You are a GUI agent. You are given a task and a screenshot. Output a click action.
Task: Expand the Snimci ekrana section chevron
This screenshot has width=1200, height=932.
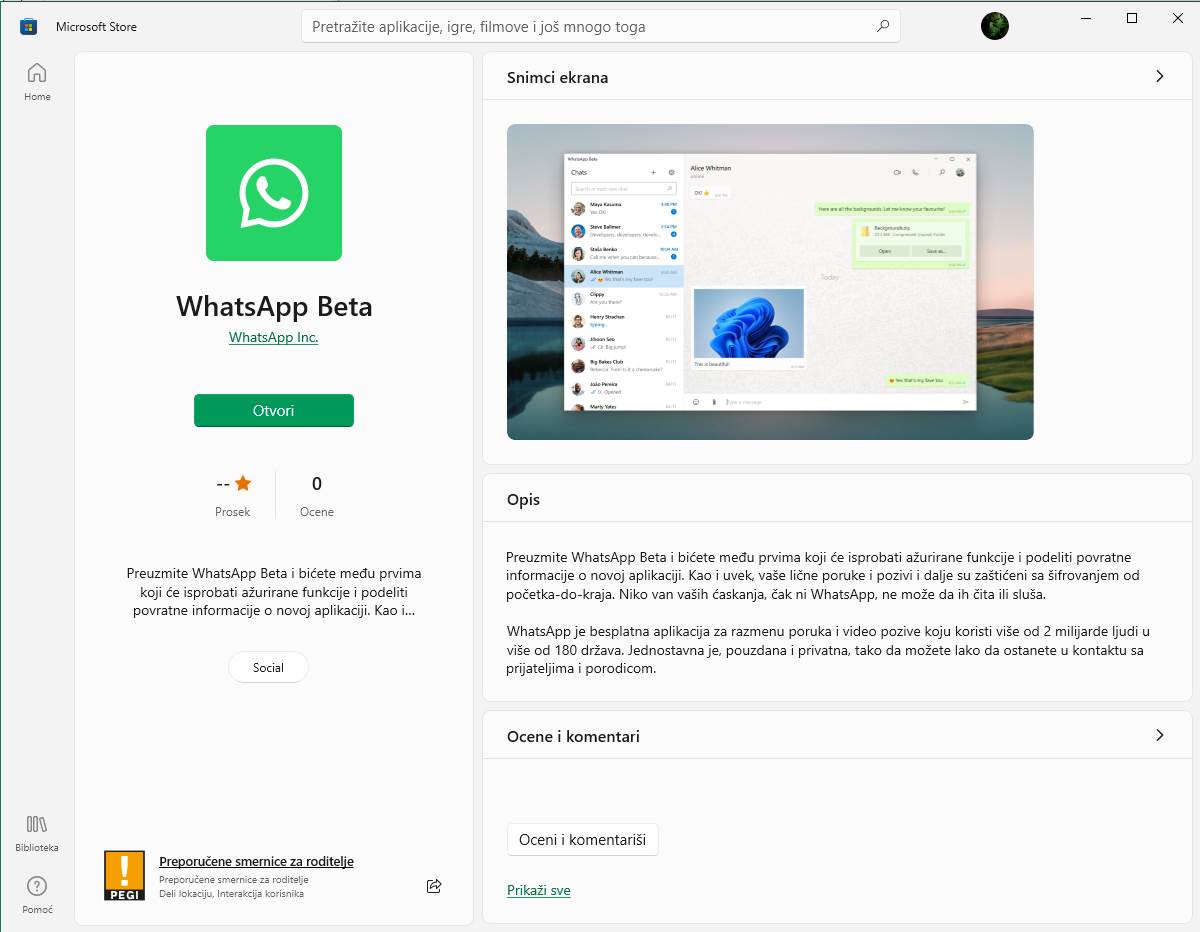coord(1159,75)
